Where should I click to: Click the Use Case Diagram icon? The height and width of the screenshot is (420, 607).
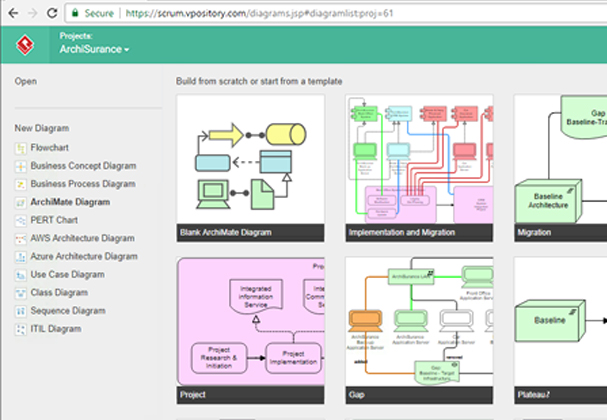point(21,275)
